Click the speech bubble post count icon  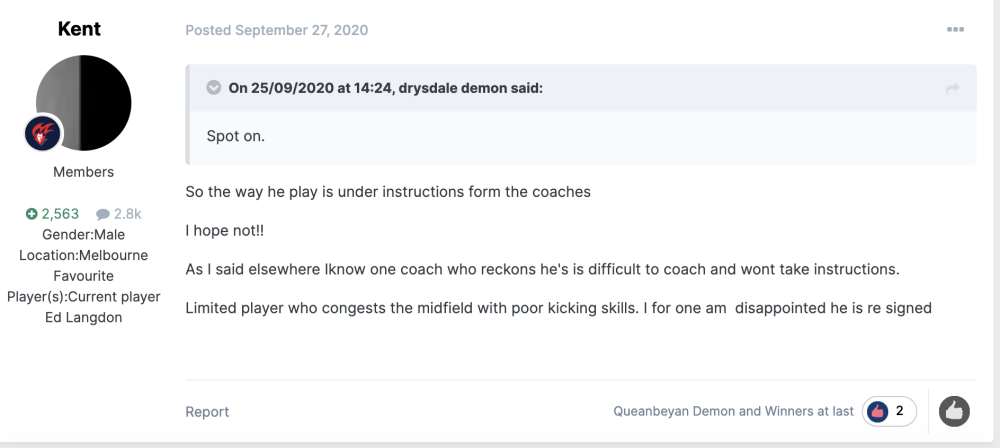coord(102,214)
